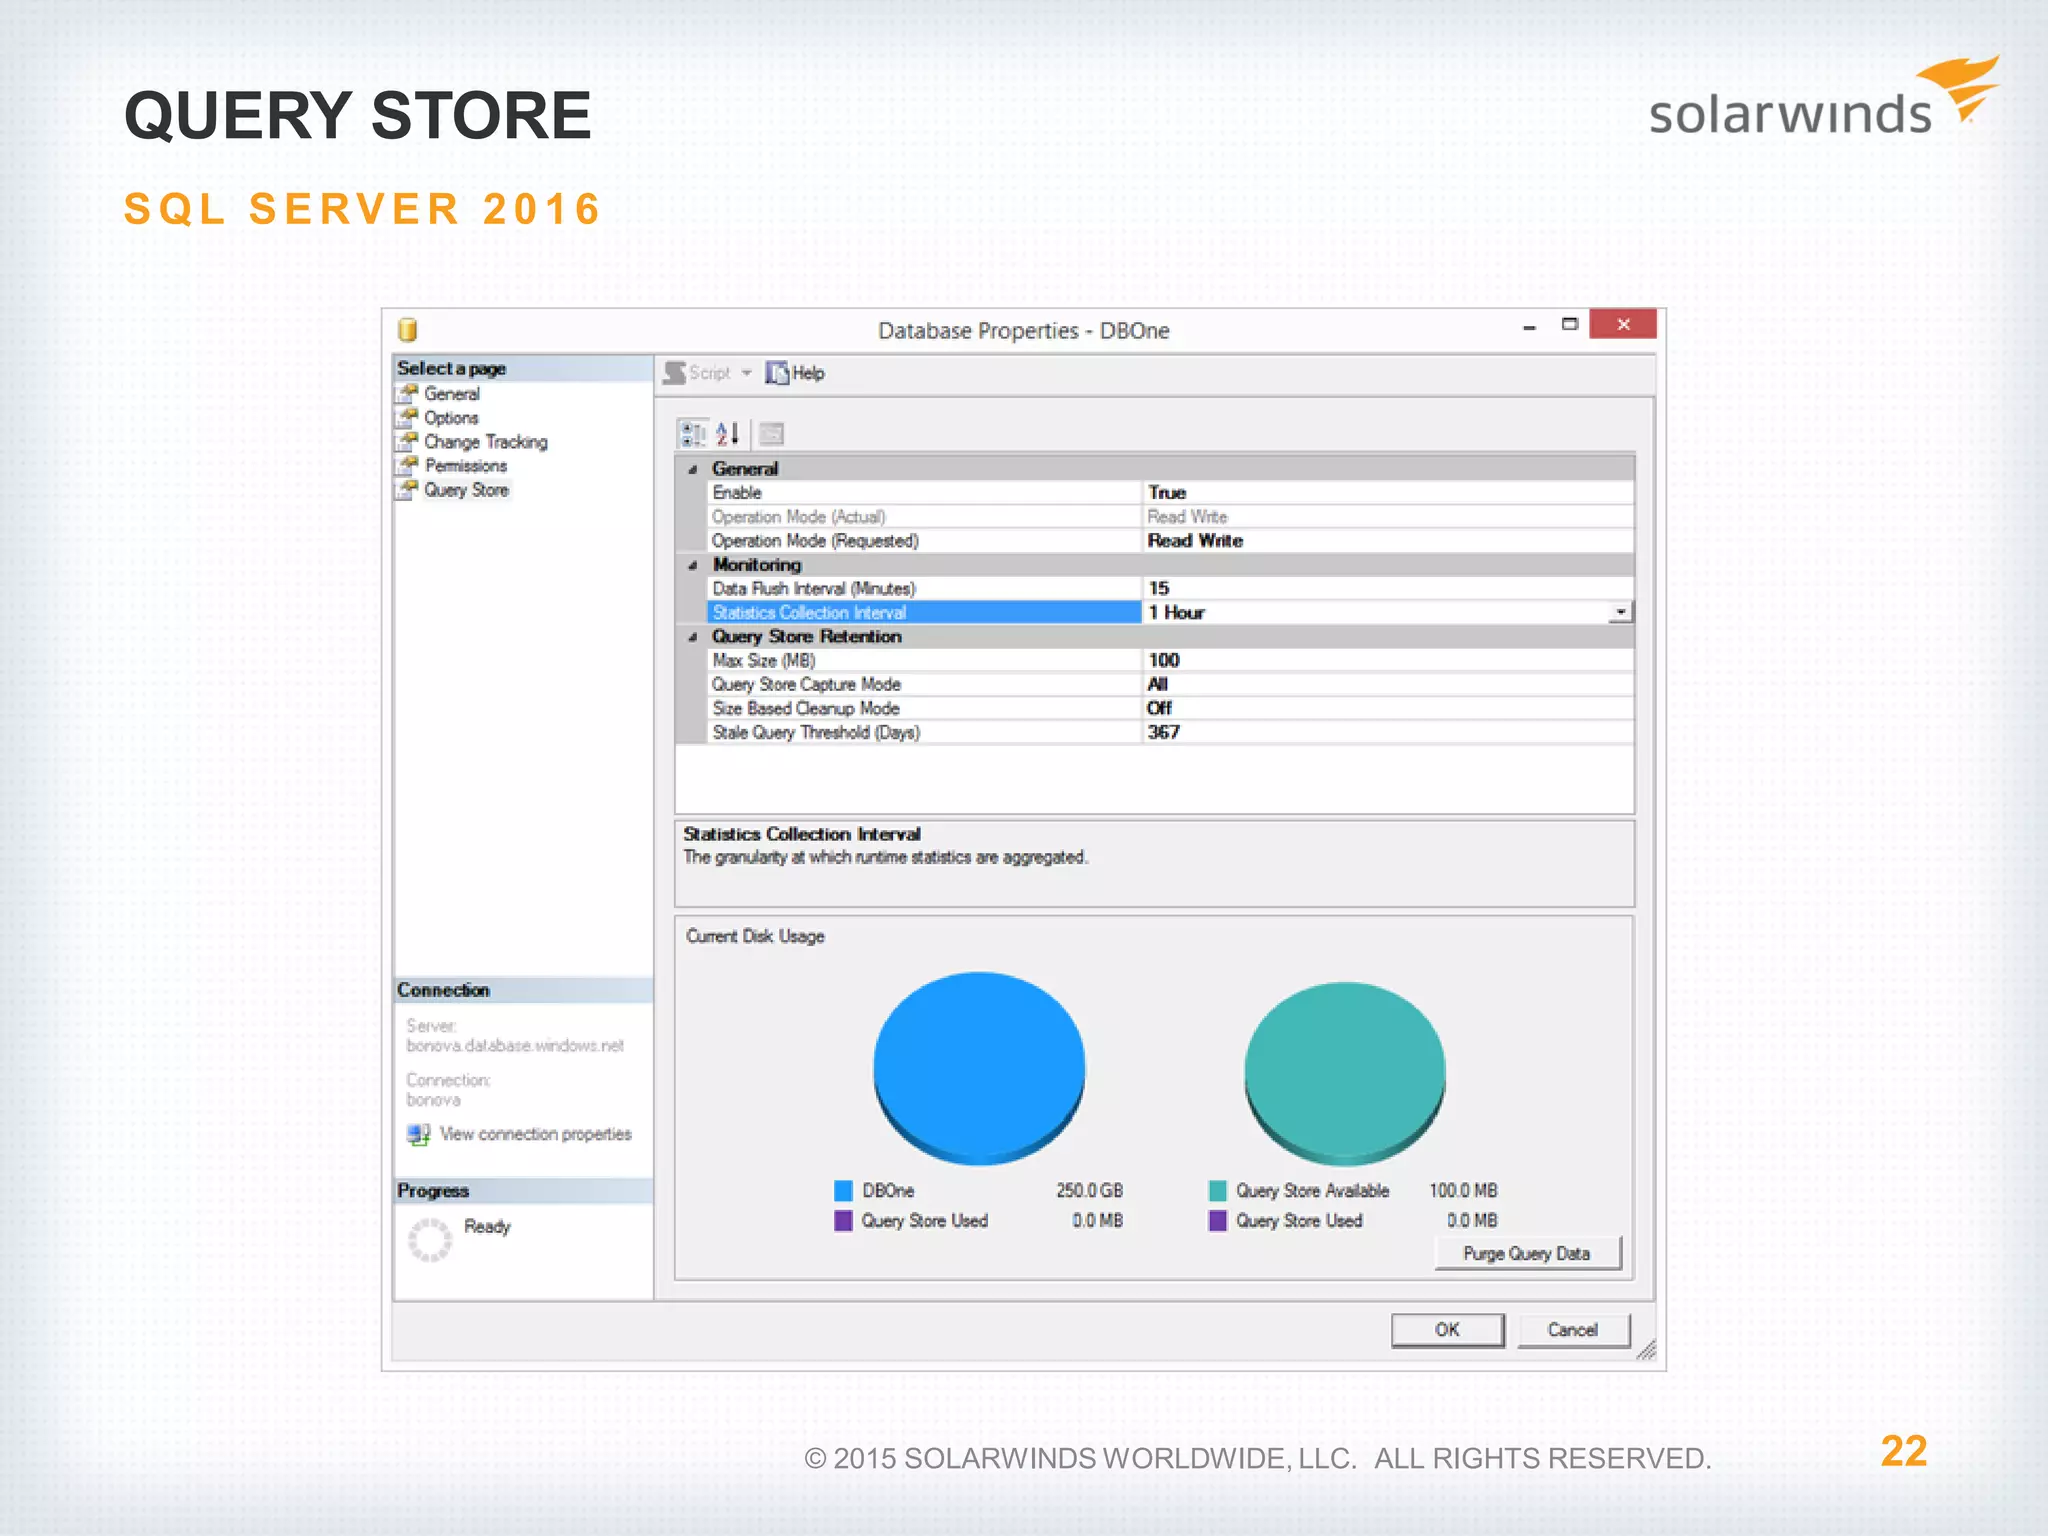
Task: Select Data Flush Interval (Minutes) row
Action: 1170,589
